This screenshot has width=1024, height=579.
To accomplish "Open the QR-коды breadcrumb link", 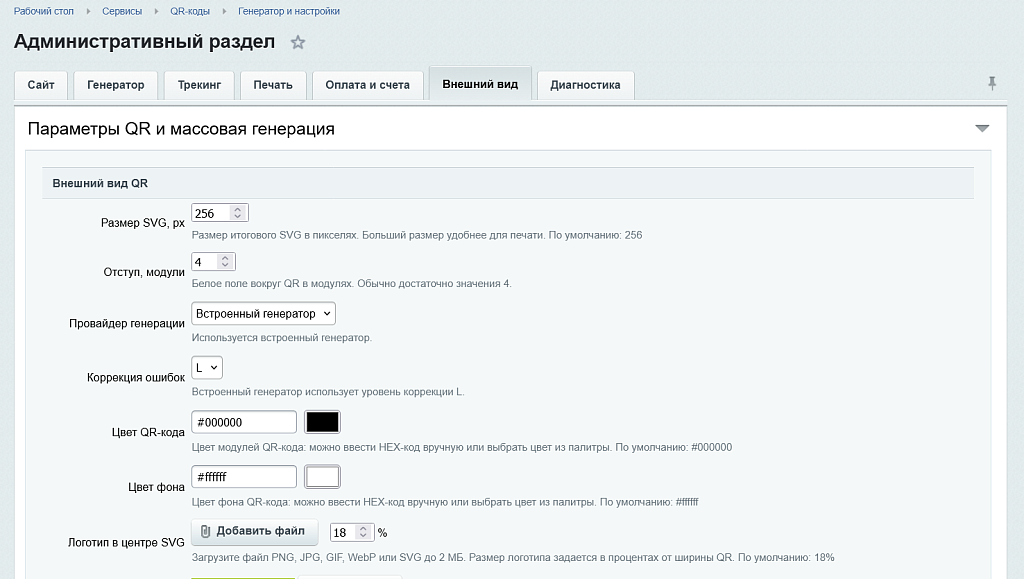I will coord(190,11).
